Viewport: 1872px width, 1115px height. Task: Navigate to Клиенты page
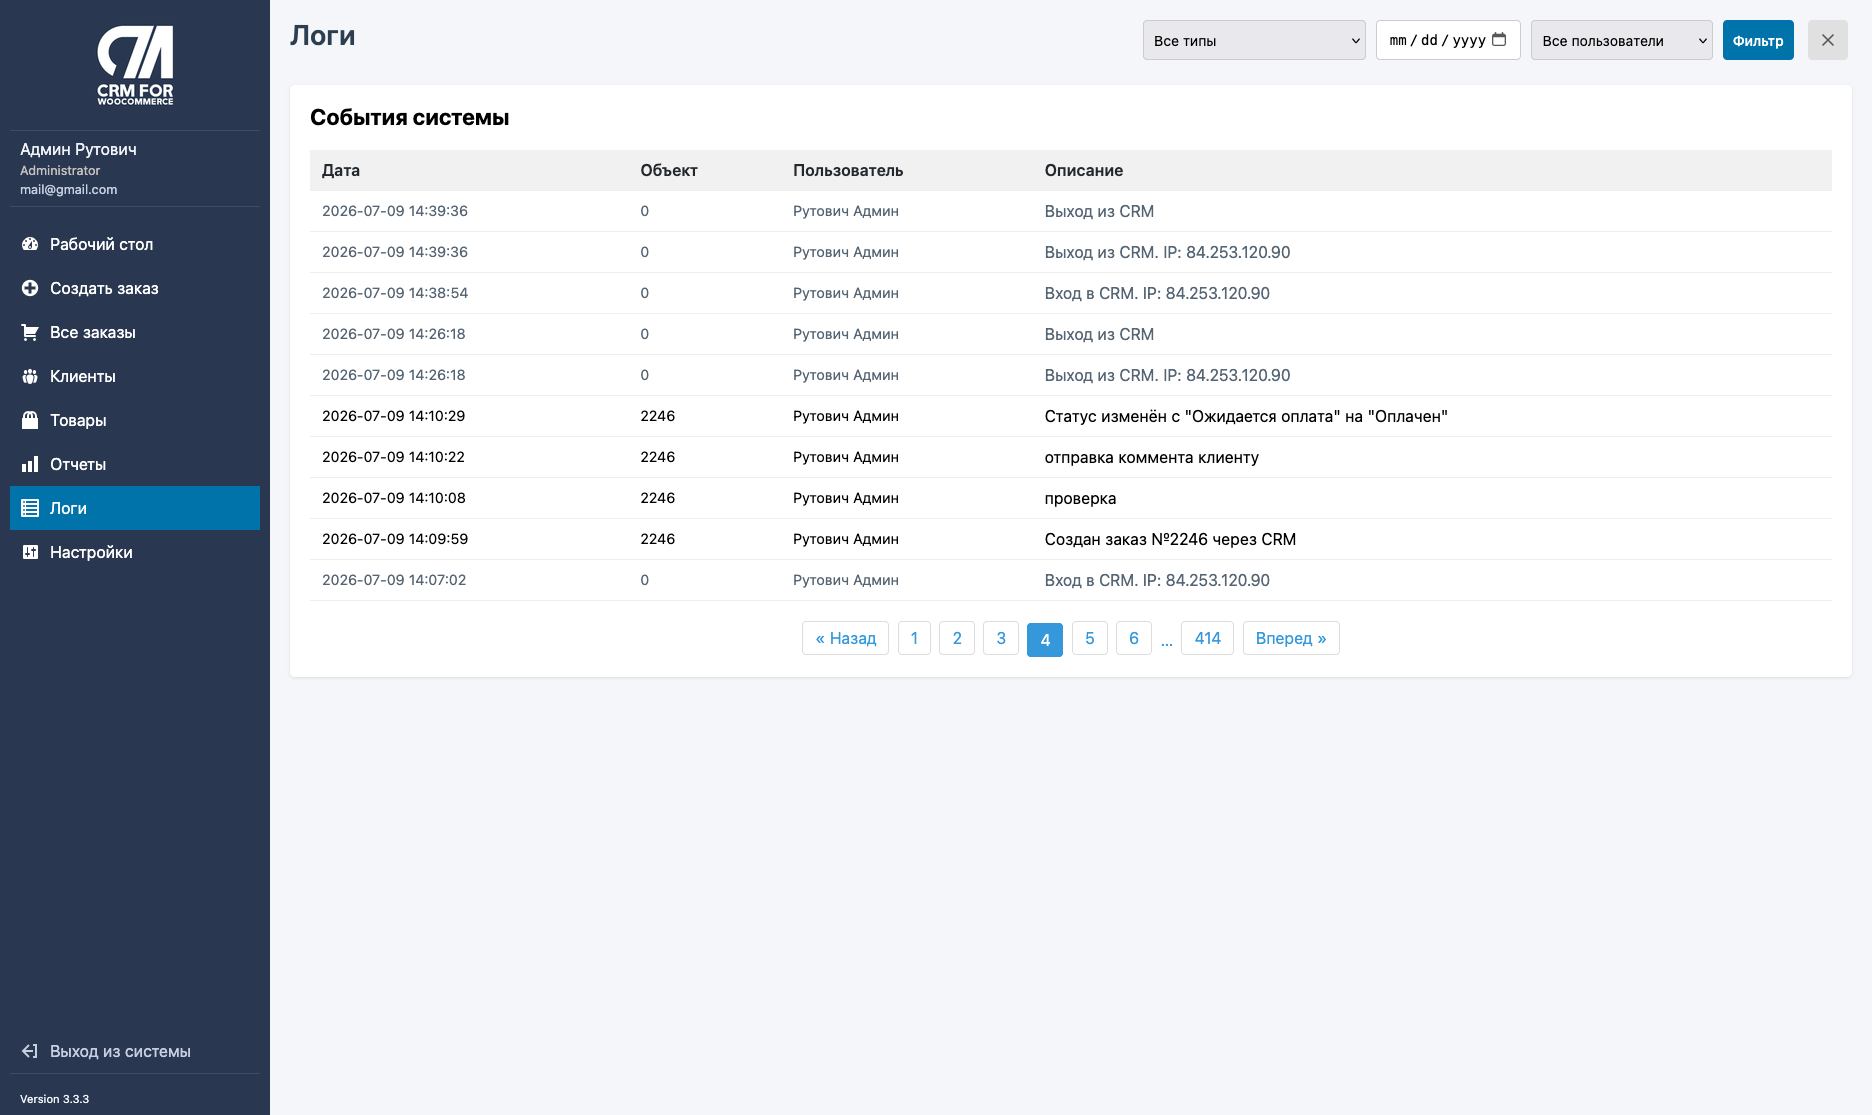(x=135, y=376)
